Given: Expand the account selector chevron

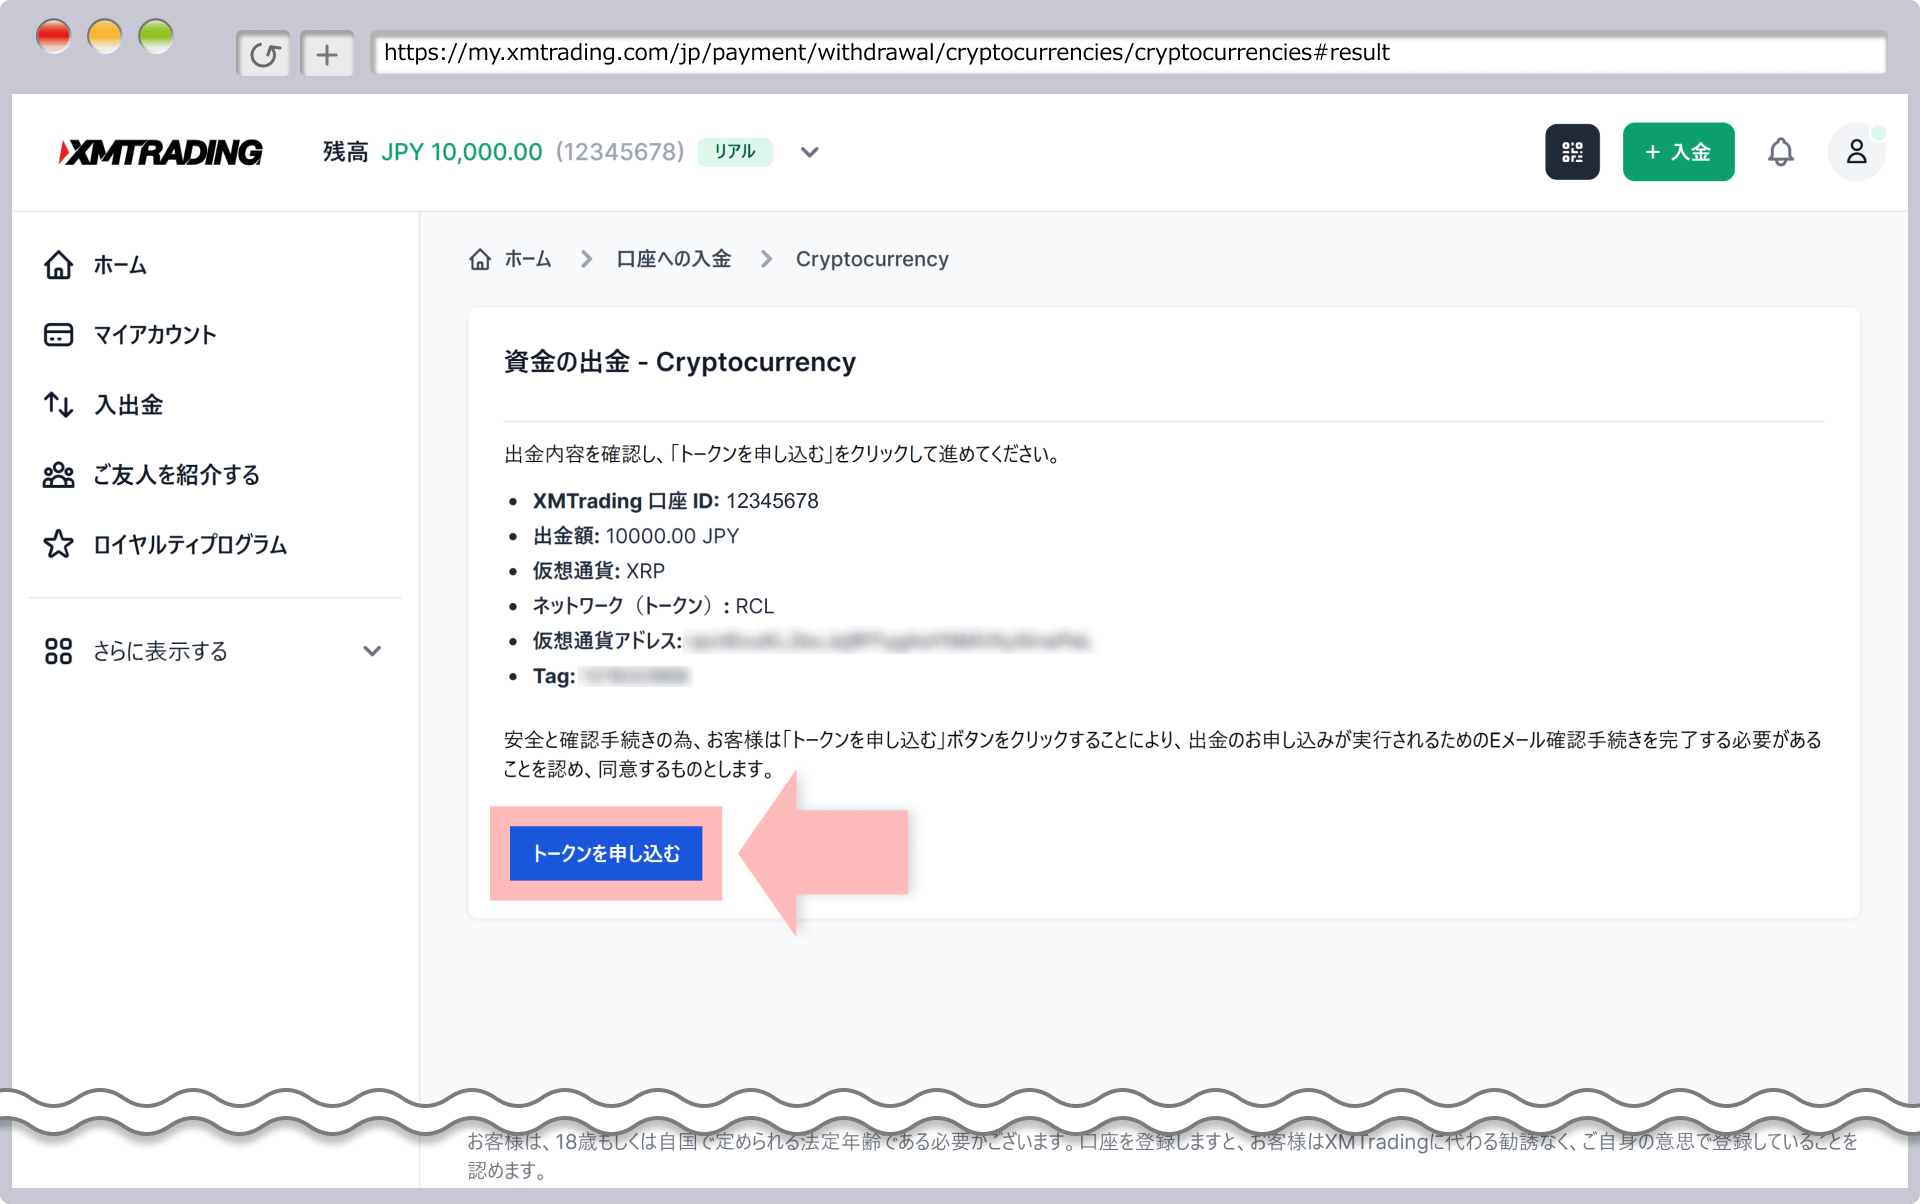Looking at the screenshot, I should 810,152.
